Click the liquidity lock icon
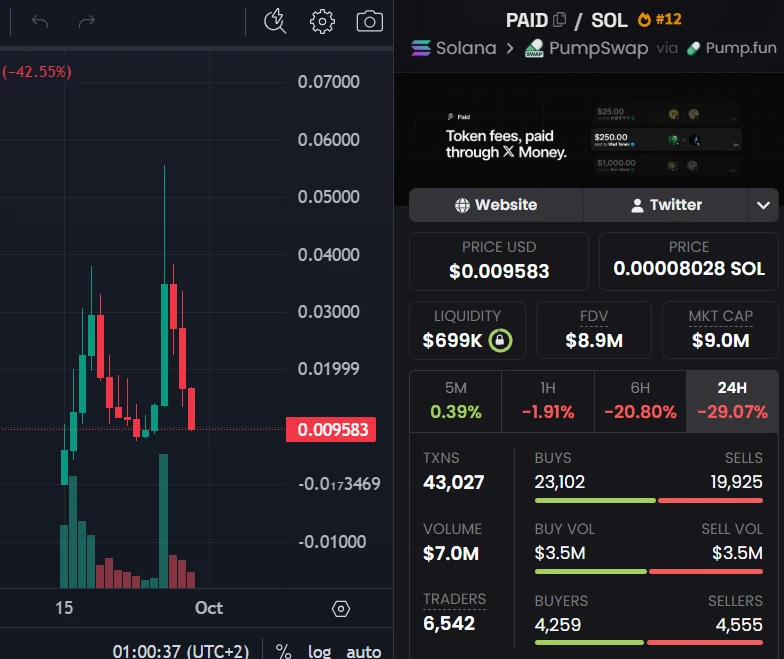The width and height of the screenshot is (784, 659). click(500, 340)
